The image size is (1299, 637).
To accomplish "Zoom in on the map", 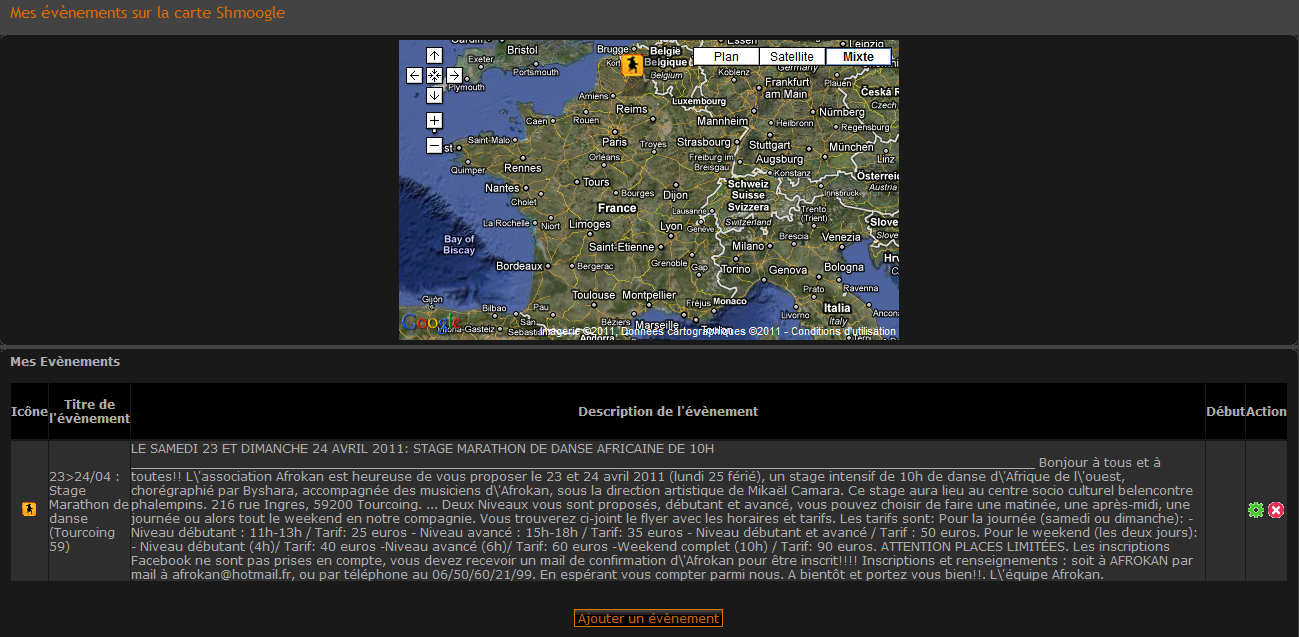I will click(434, 121).
